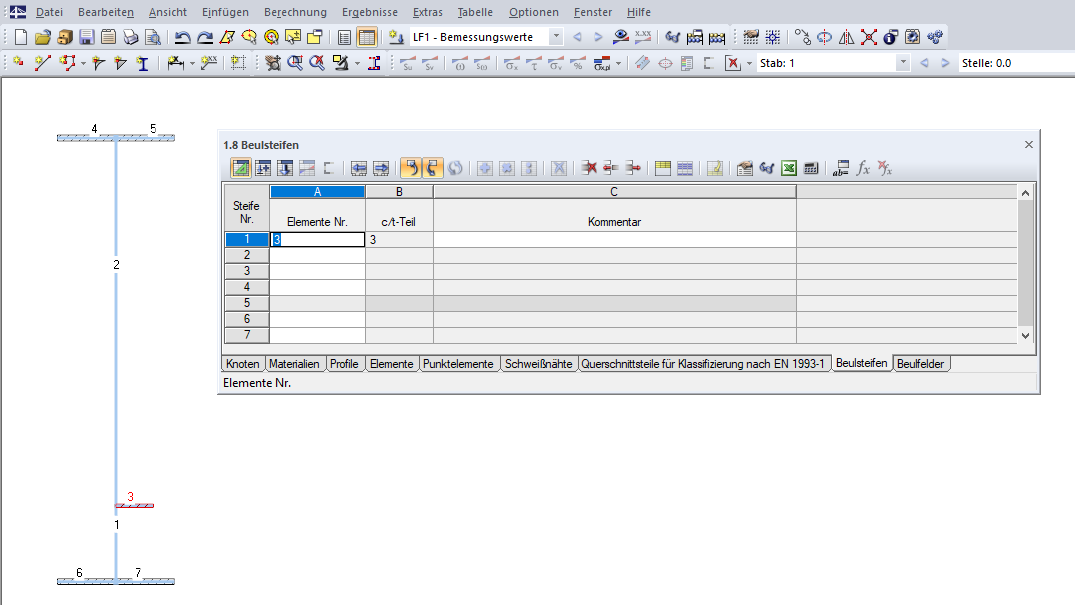
Task: Click table calculator icon
Action: click(811, 168)
